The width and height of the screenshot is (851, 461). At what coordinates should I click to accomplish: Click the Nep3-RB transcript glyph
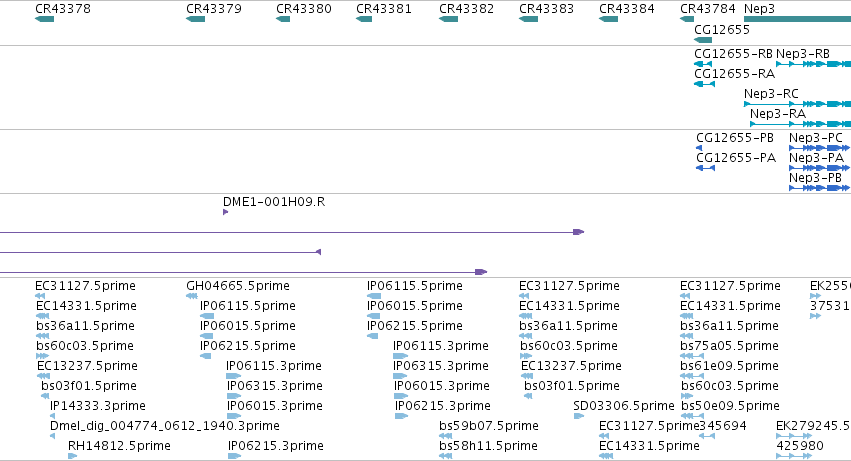pyautogui.click(x=814, y=64)
